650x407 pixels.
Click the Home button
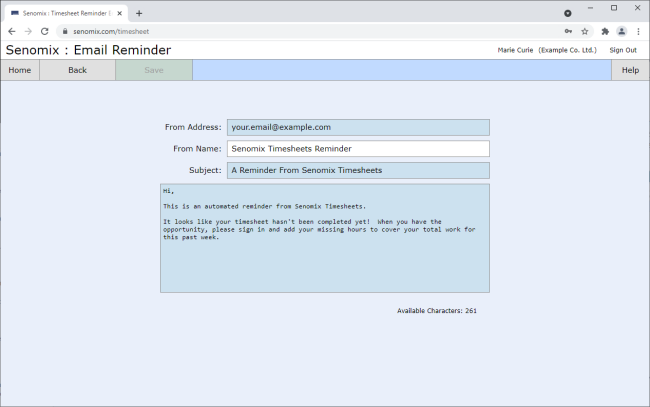coord(20,70)
